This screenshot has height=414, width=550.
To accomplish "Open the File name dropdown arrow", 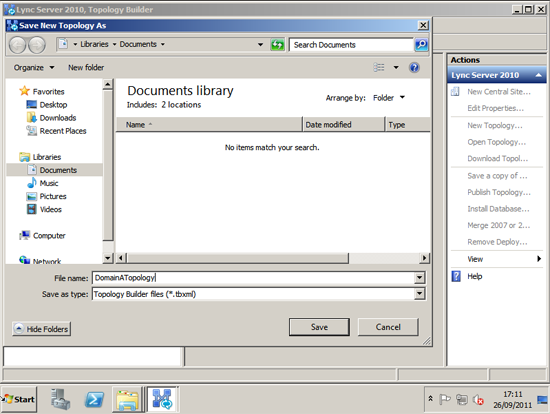I will 420,278.
